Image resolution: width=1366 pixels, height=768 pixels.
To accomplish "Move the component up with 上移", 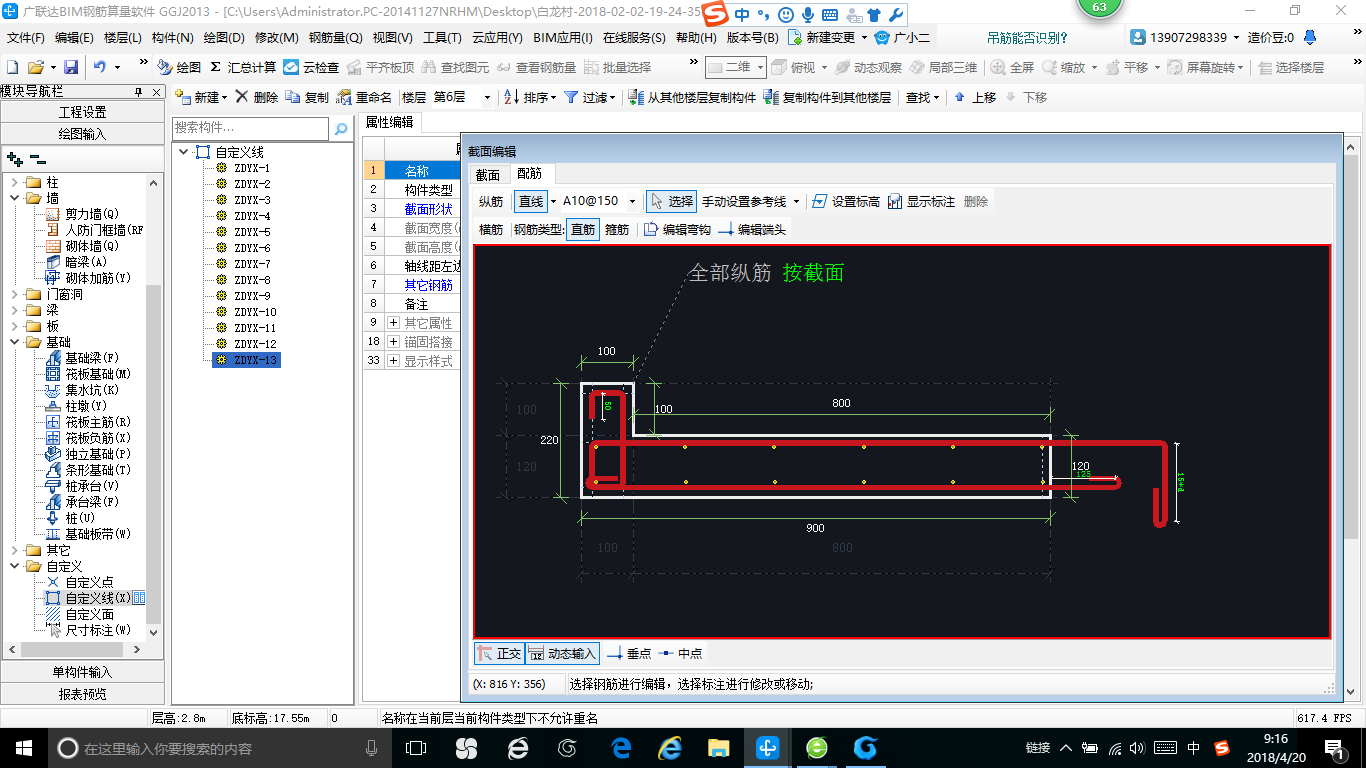I will [x=975, y=97].
